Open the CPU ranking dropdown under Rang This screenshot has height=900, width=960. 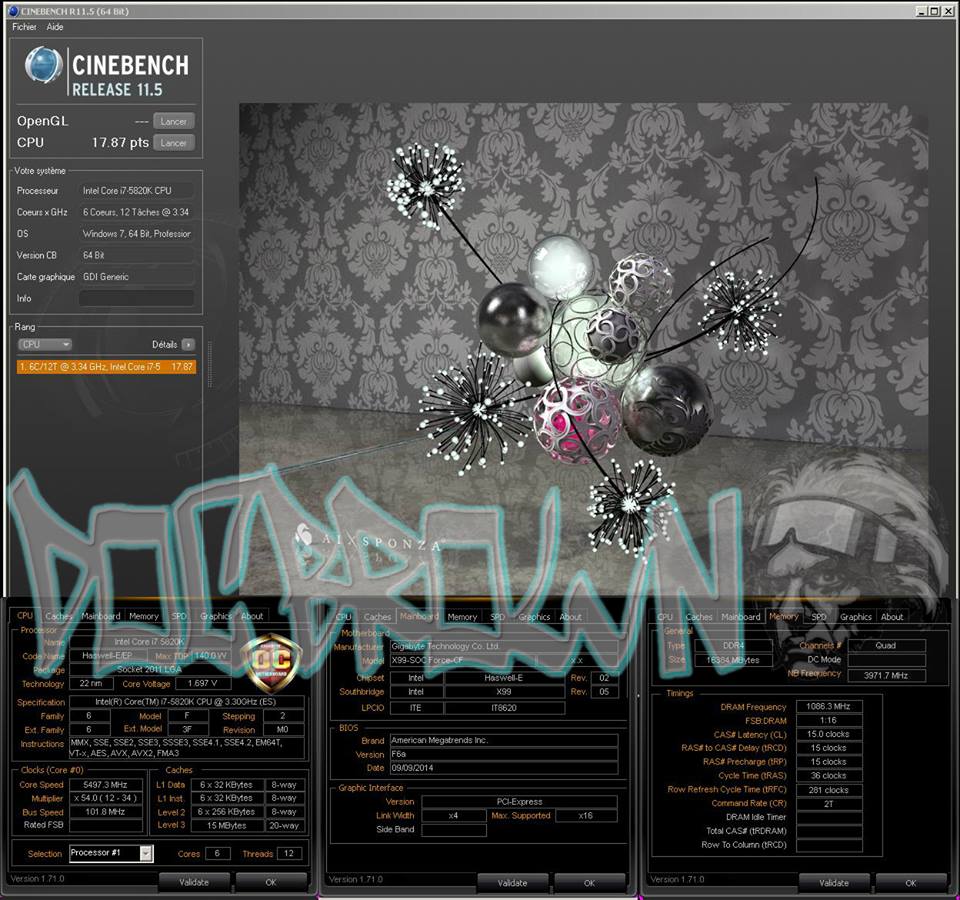(45, 345)
